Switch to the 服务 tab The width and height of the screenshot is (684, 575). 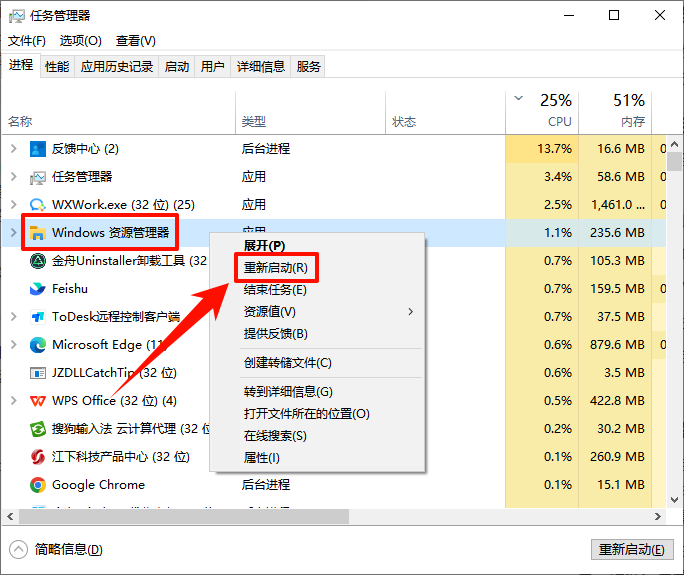coord(308,67)
